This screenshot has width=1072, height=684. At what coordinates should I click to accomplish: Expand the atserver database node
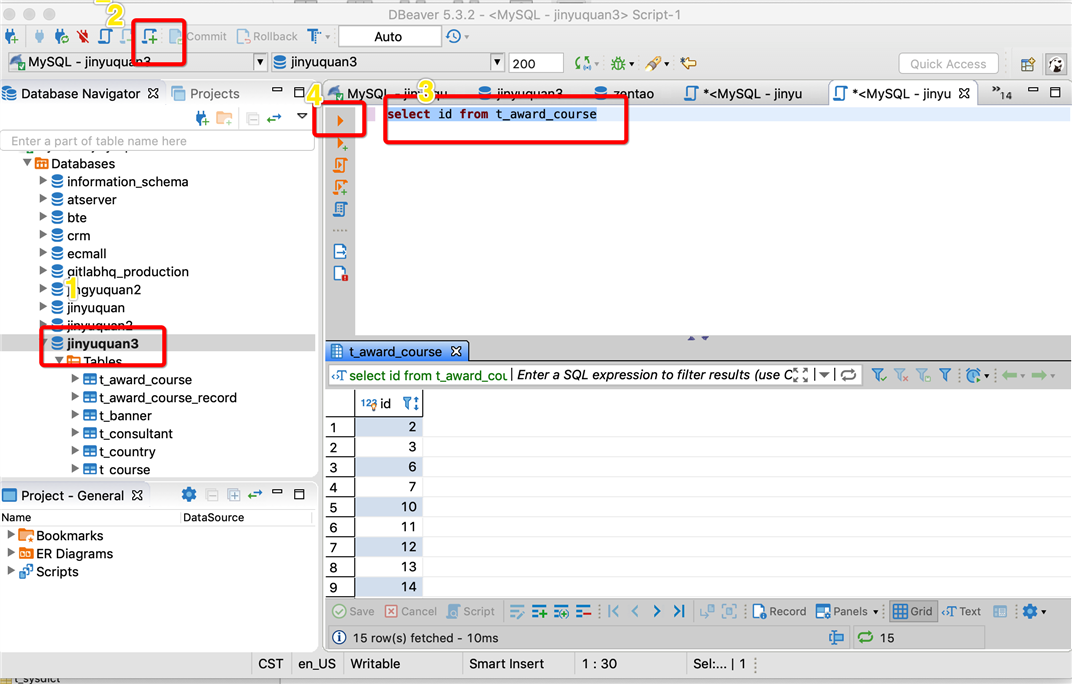tap(43, 198)
